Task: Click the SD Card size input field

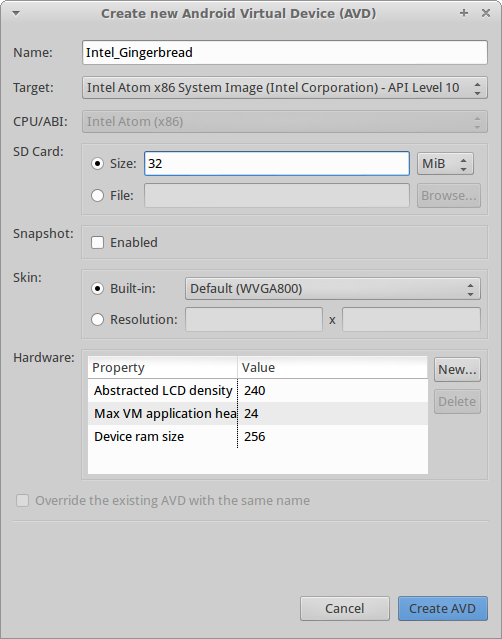Action: [x=277, y=164]
